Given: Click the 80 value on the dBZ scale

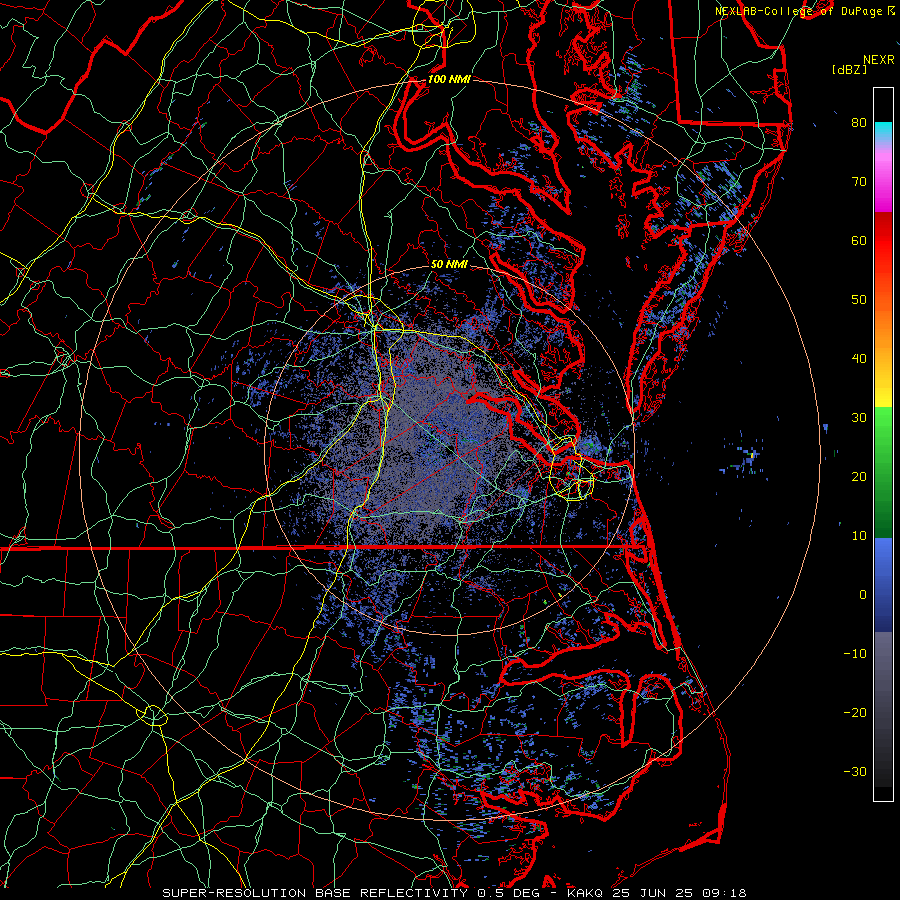Looking at the screenshot, I should click(x=859, y=122).
